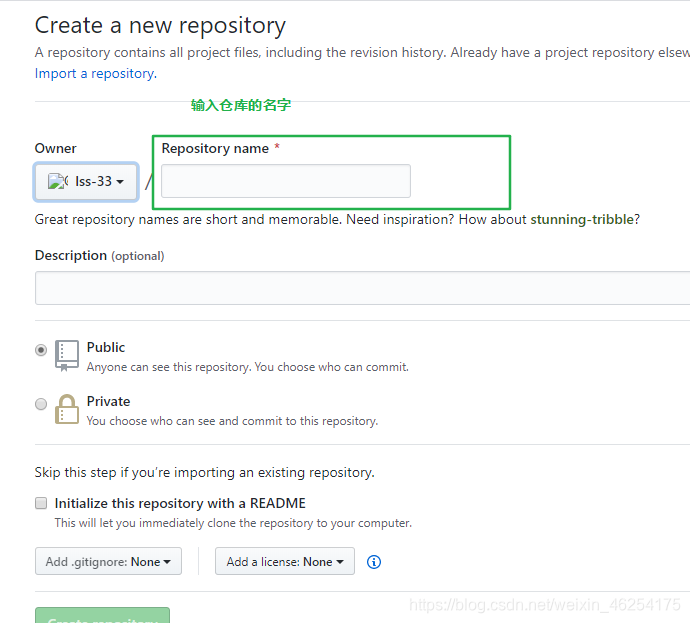This screenshot has height=623, width=690.
Task: Select the Public radio button
Action: coord(41,350)
